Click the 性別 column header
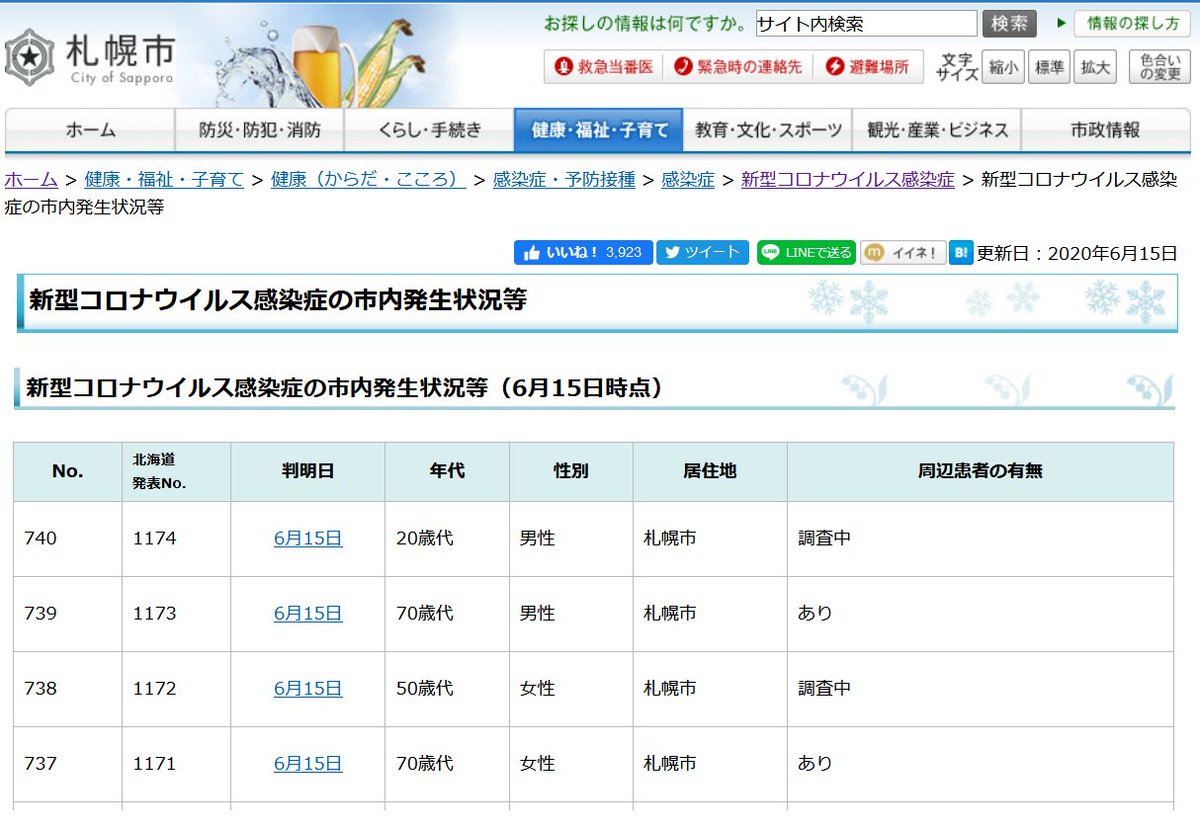 571,471
